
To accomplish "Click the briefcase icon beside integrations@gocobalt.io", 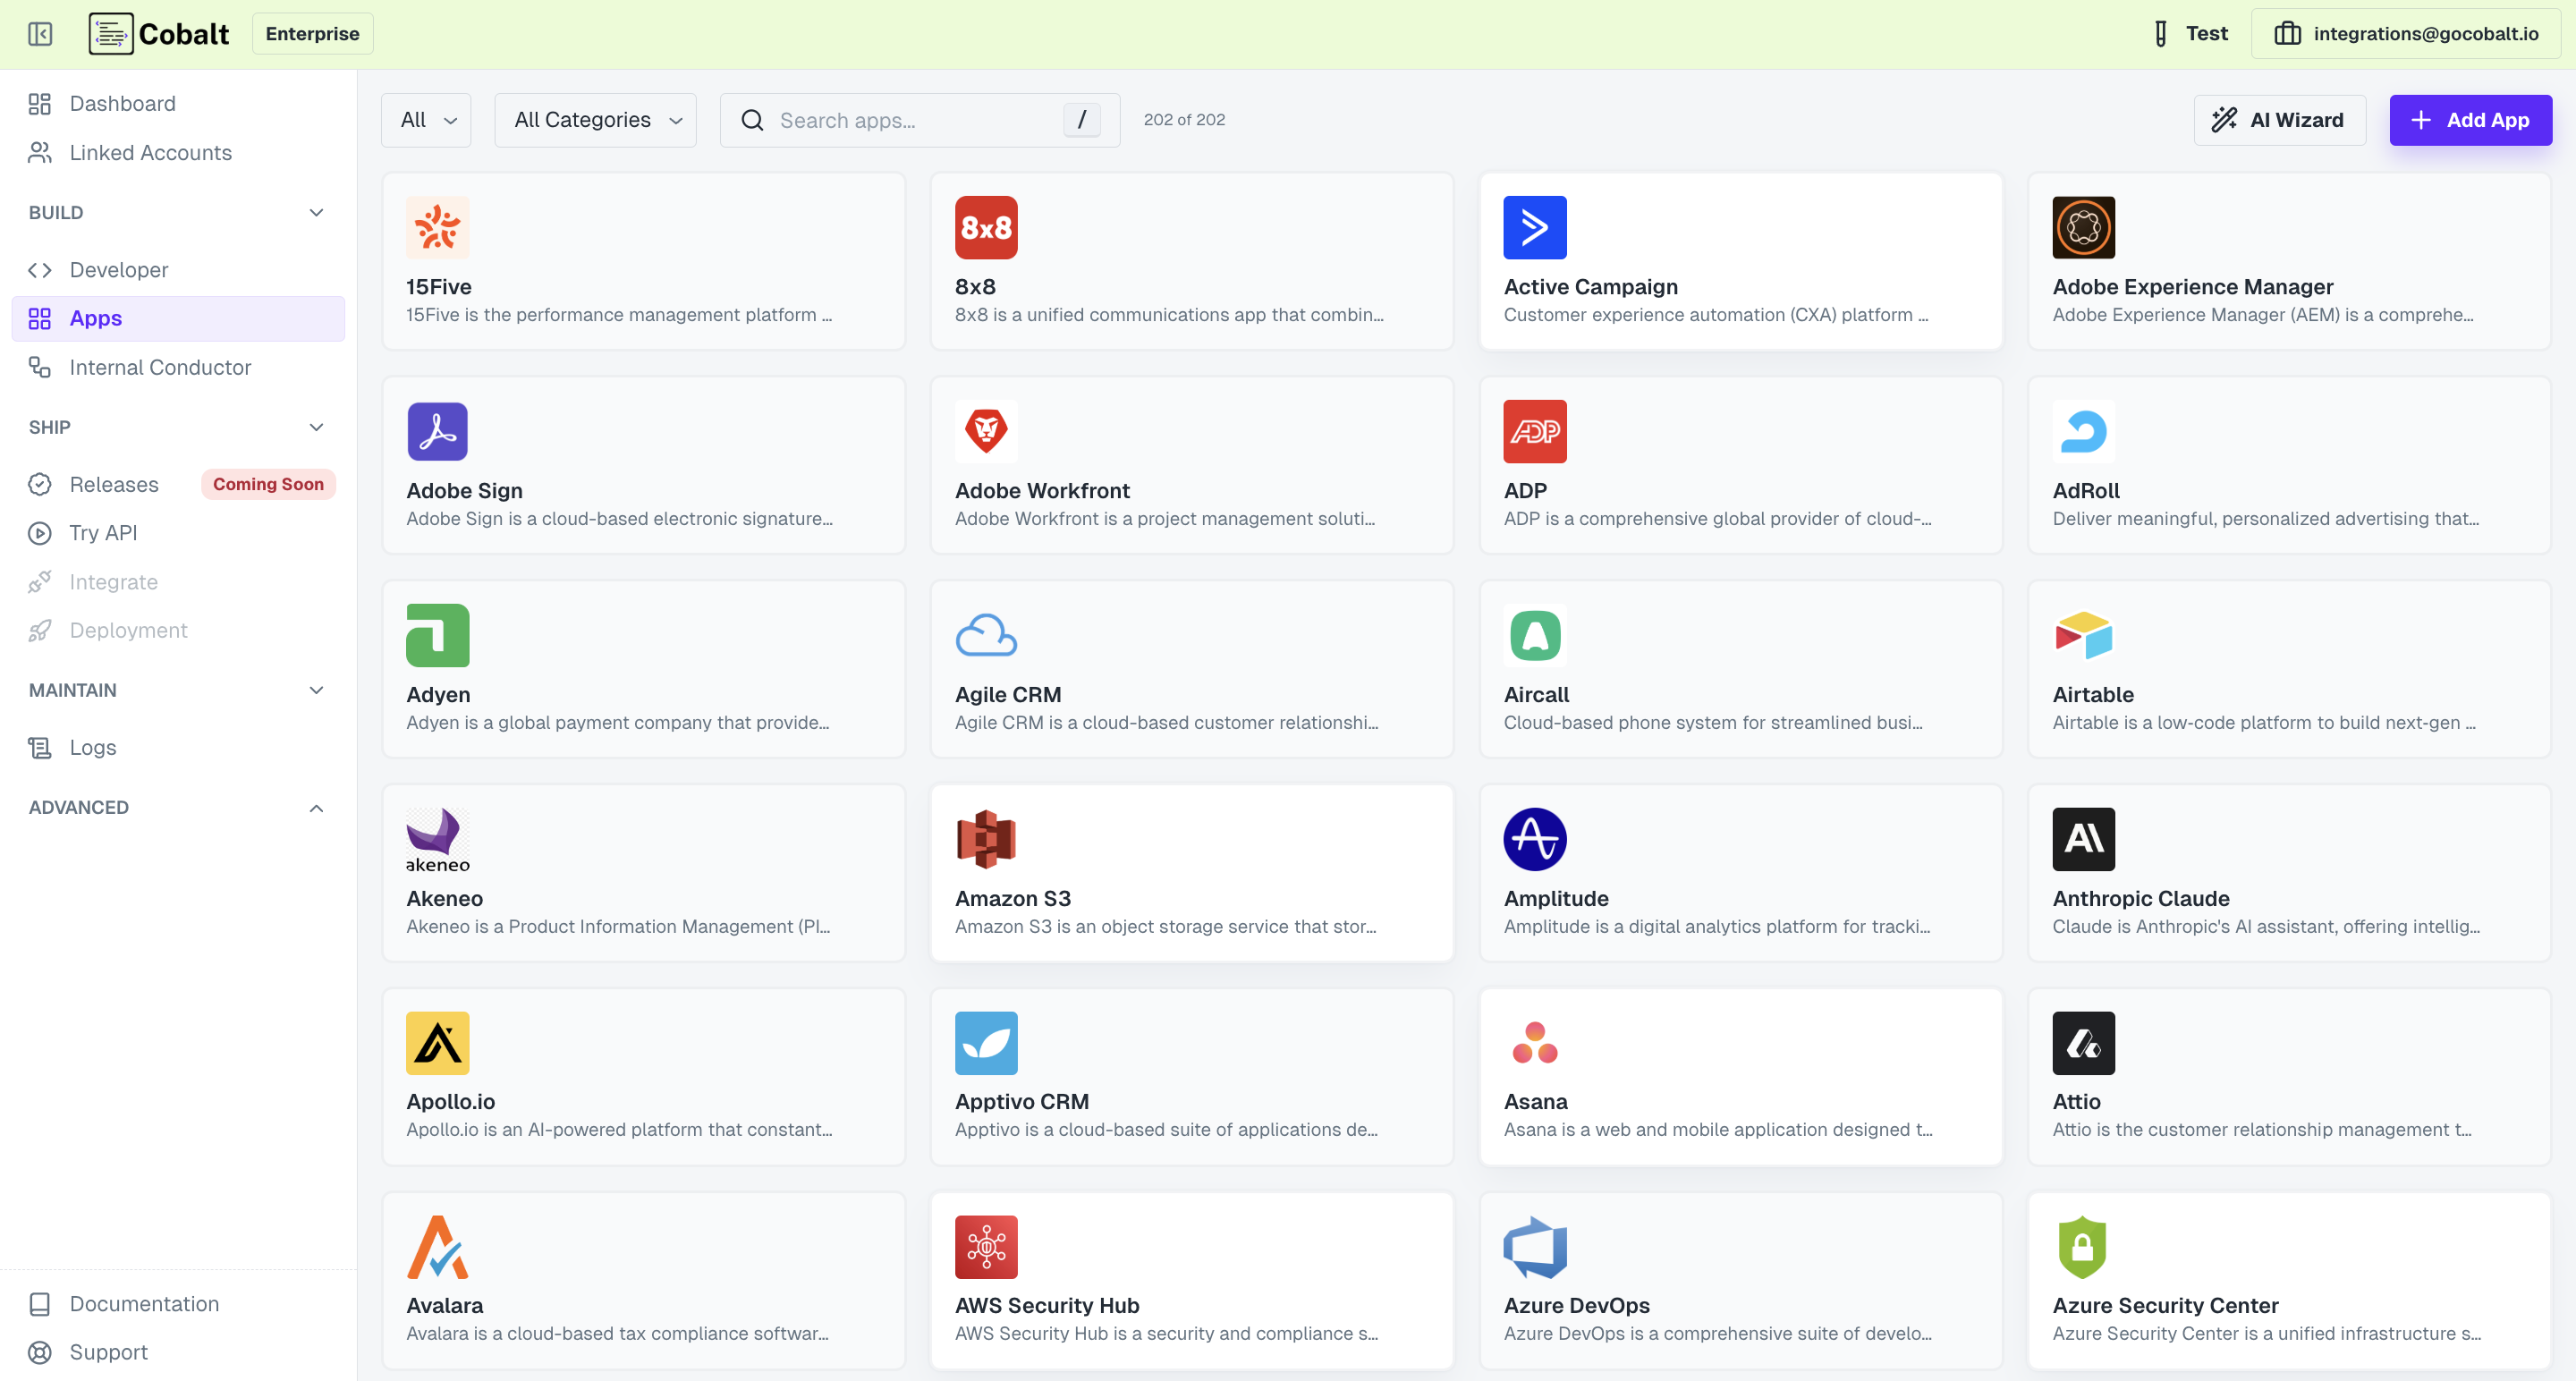I will tap(2288, 33).
